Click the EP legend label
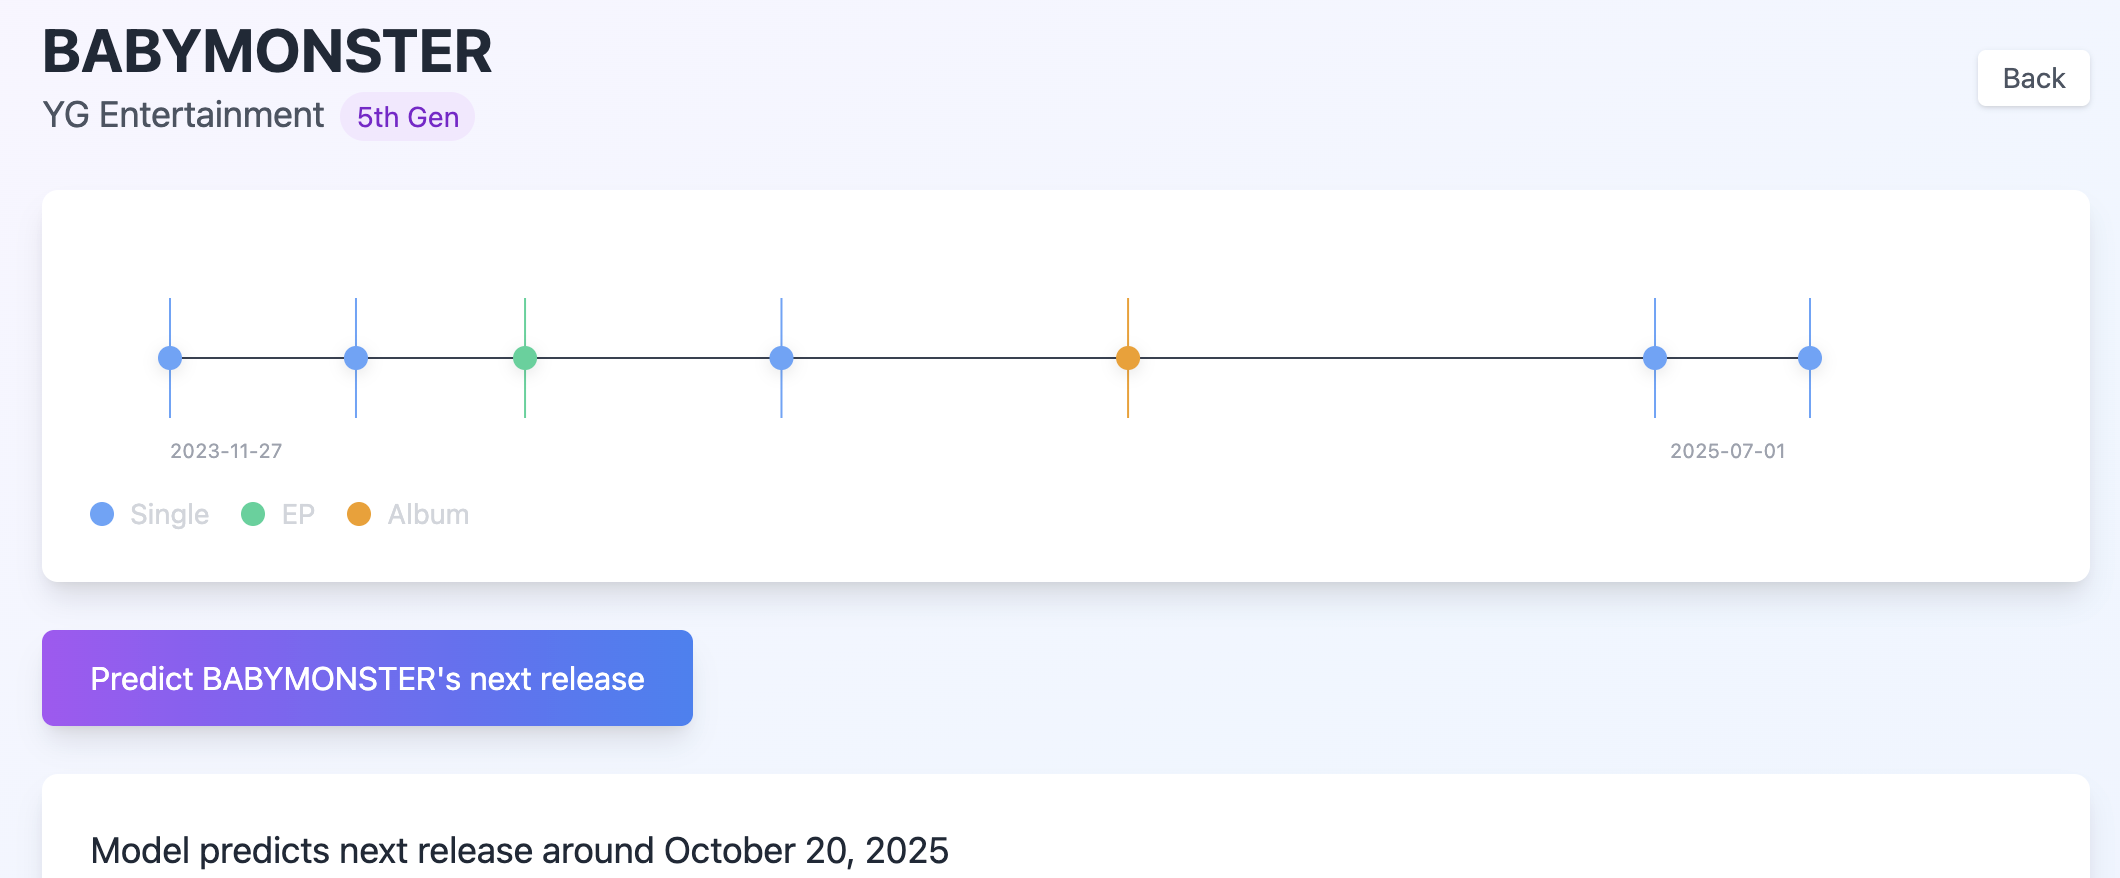2120x878 pixels. (x=298, y=514)
